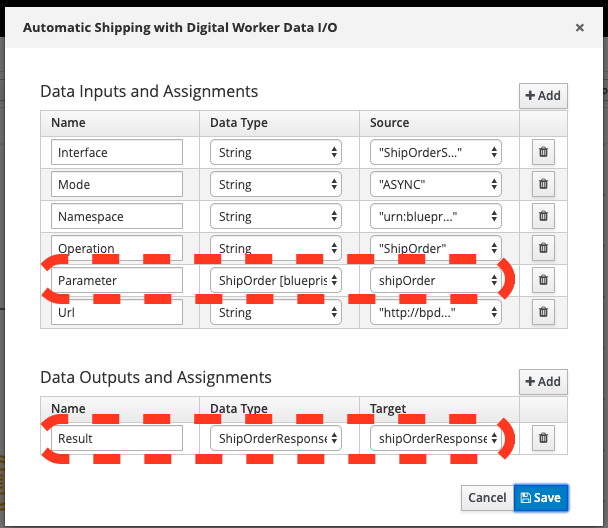Open Data Type dropdown for Result
This screenshot has width=608, height=528.
[276, 438]
